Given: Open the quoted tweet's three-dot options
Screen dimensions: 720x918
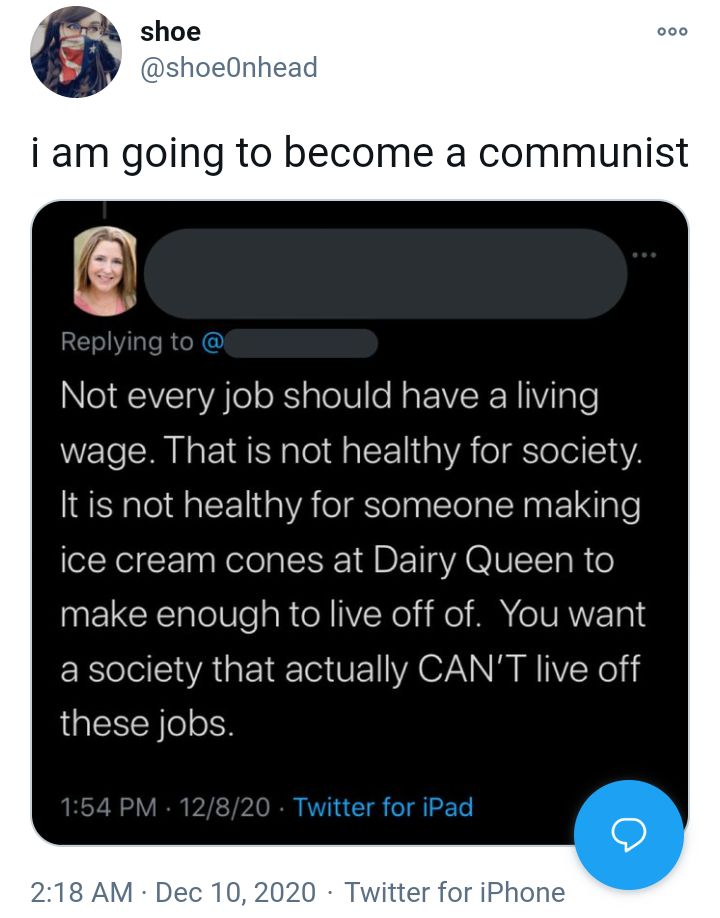Looking at the screenshot, I should (x=644, y=255).
